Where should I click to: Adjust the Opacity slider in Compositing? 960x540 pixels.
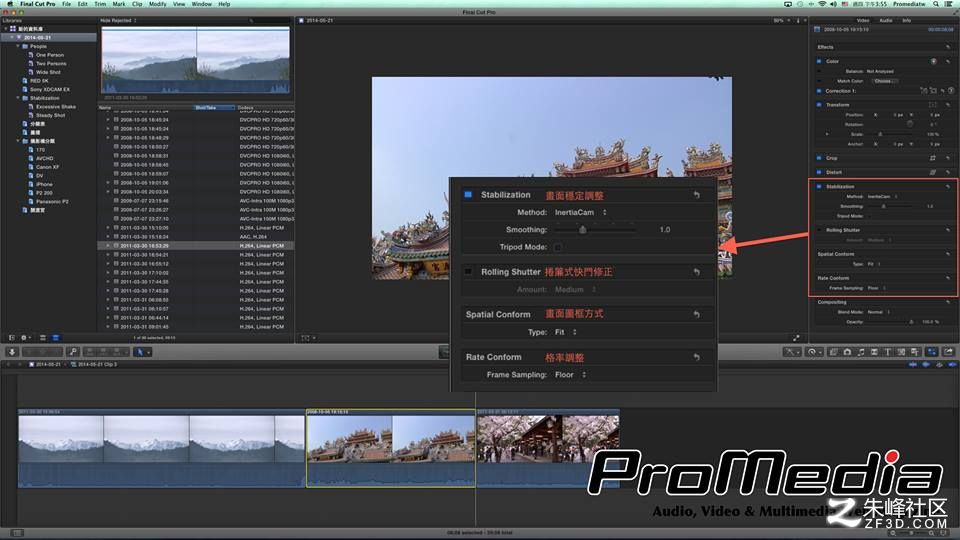[x=911, y=321]
